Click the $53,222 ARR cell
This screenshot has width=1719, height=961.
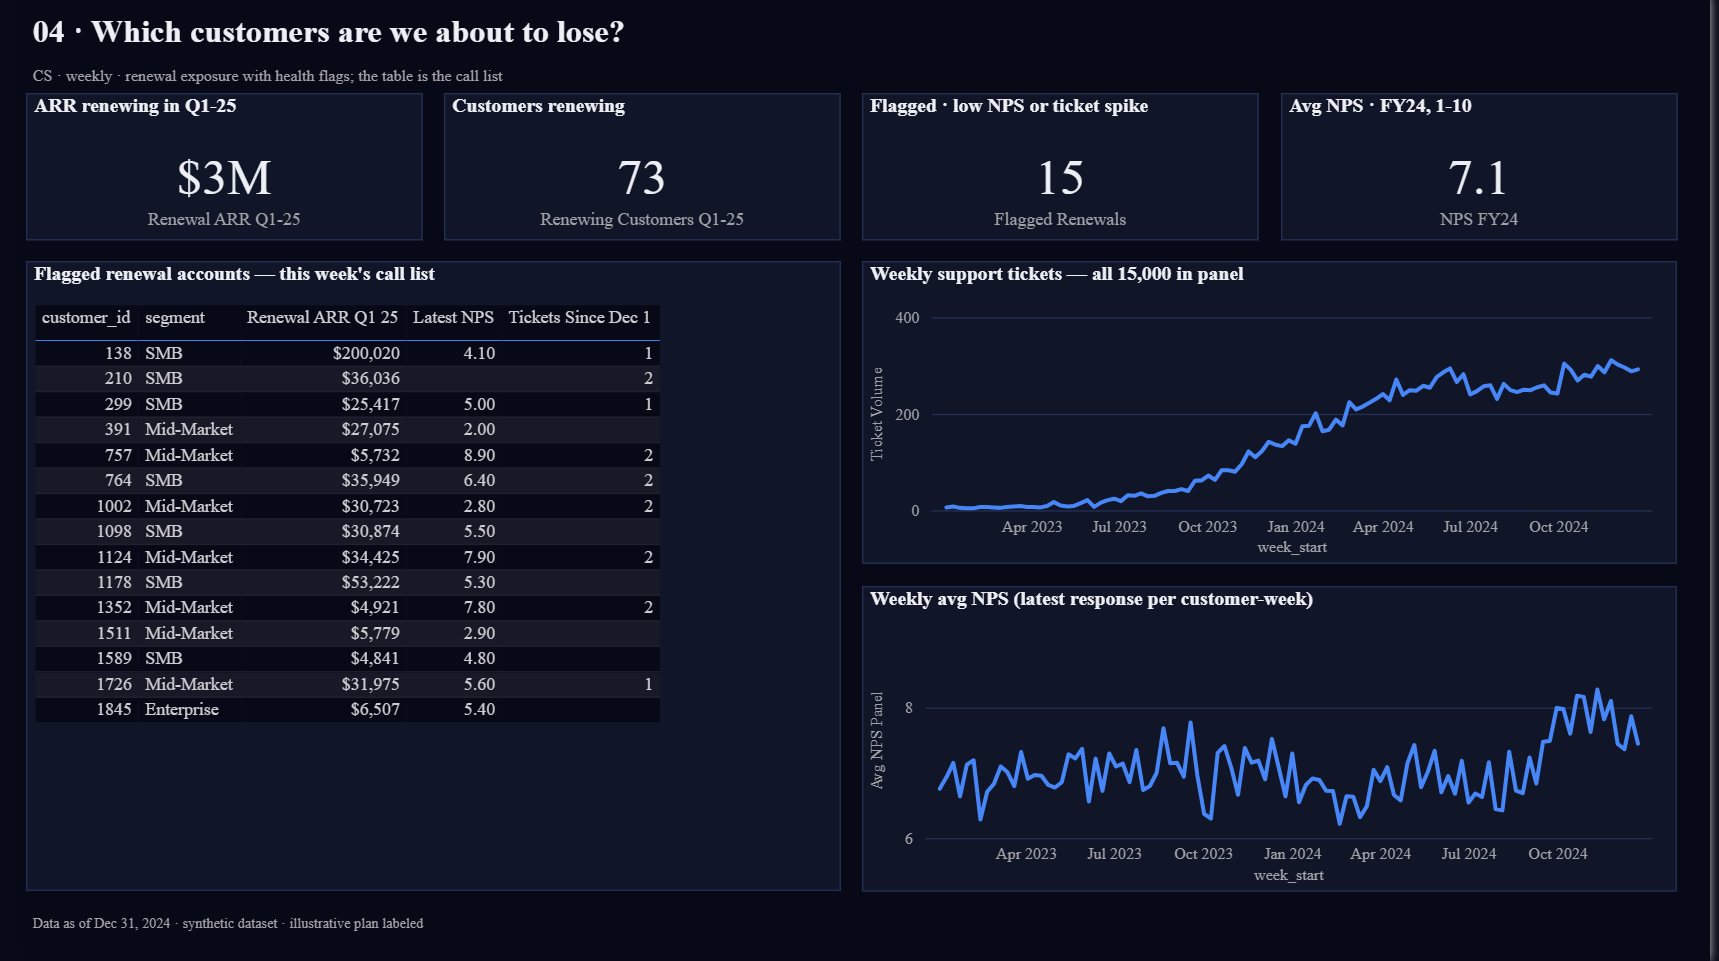tap(370, 582)
